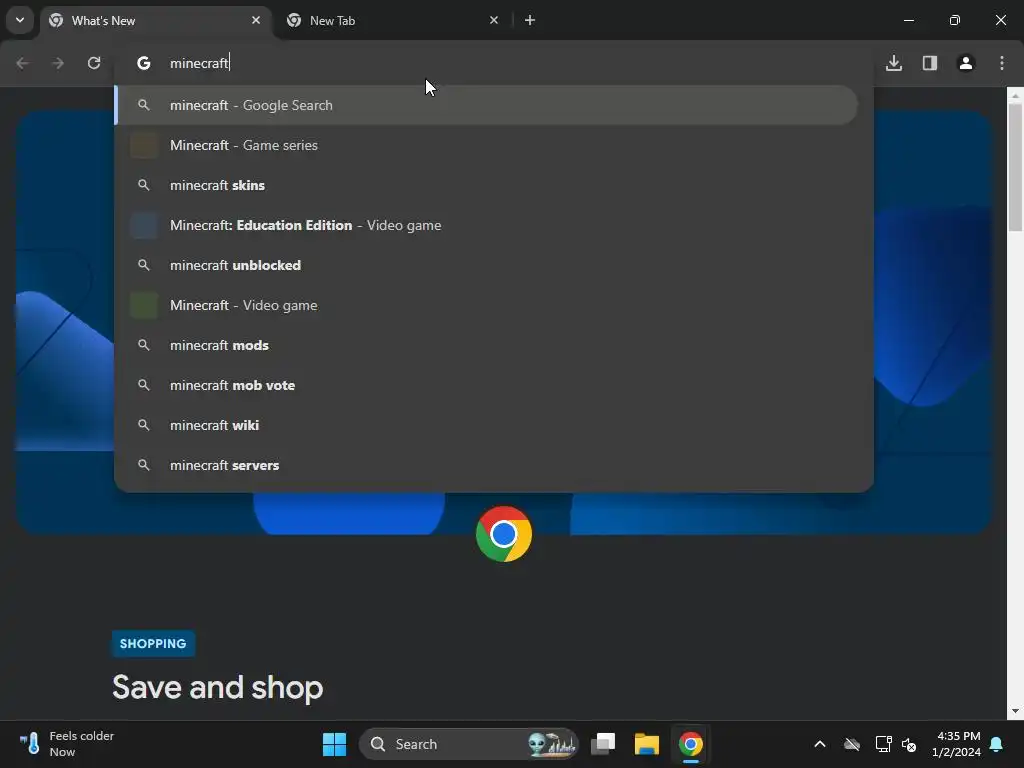Click the page vertical scrollbar thumb
The image size is (1024, 768).
(x=1015, y=167)
